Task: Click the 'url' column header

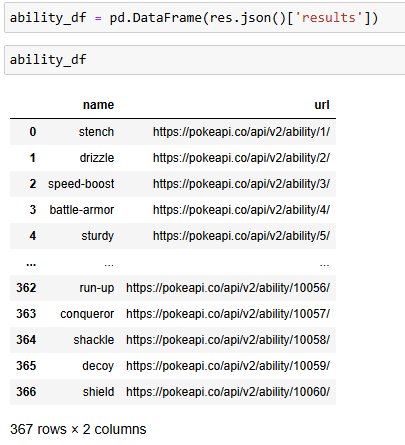Action: pos(322,105)
